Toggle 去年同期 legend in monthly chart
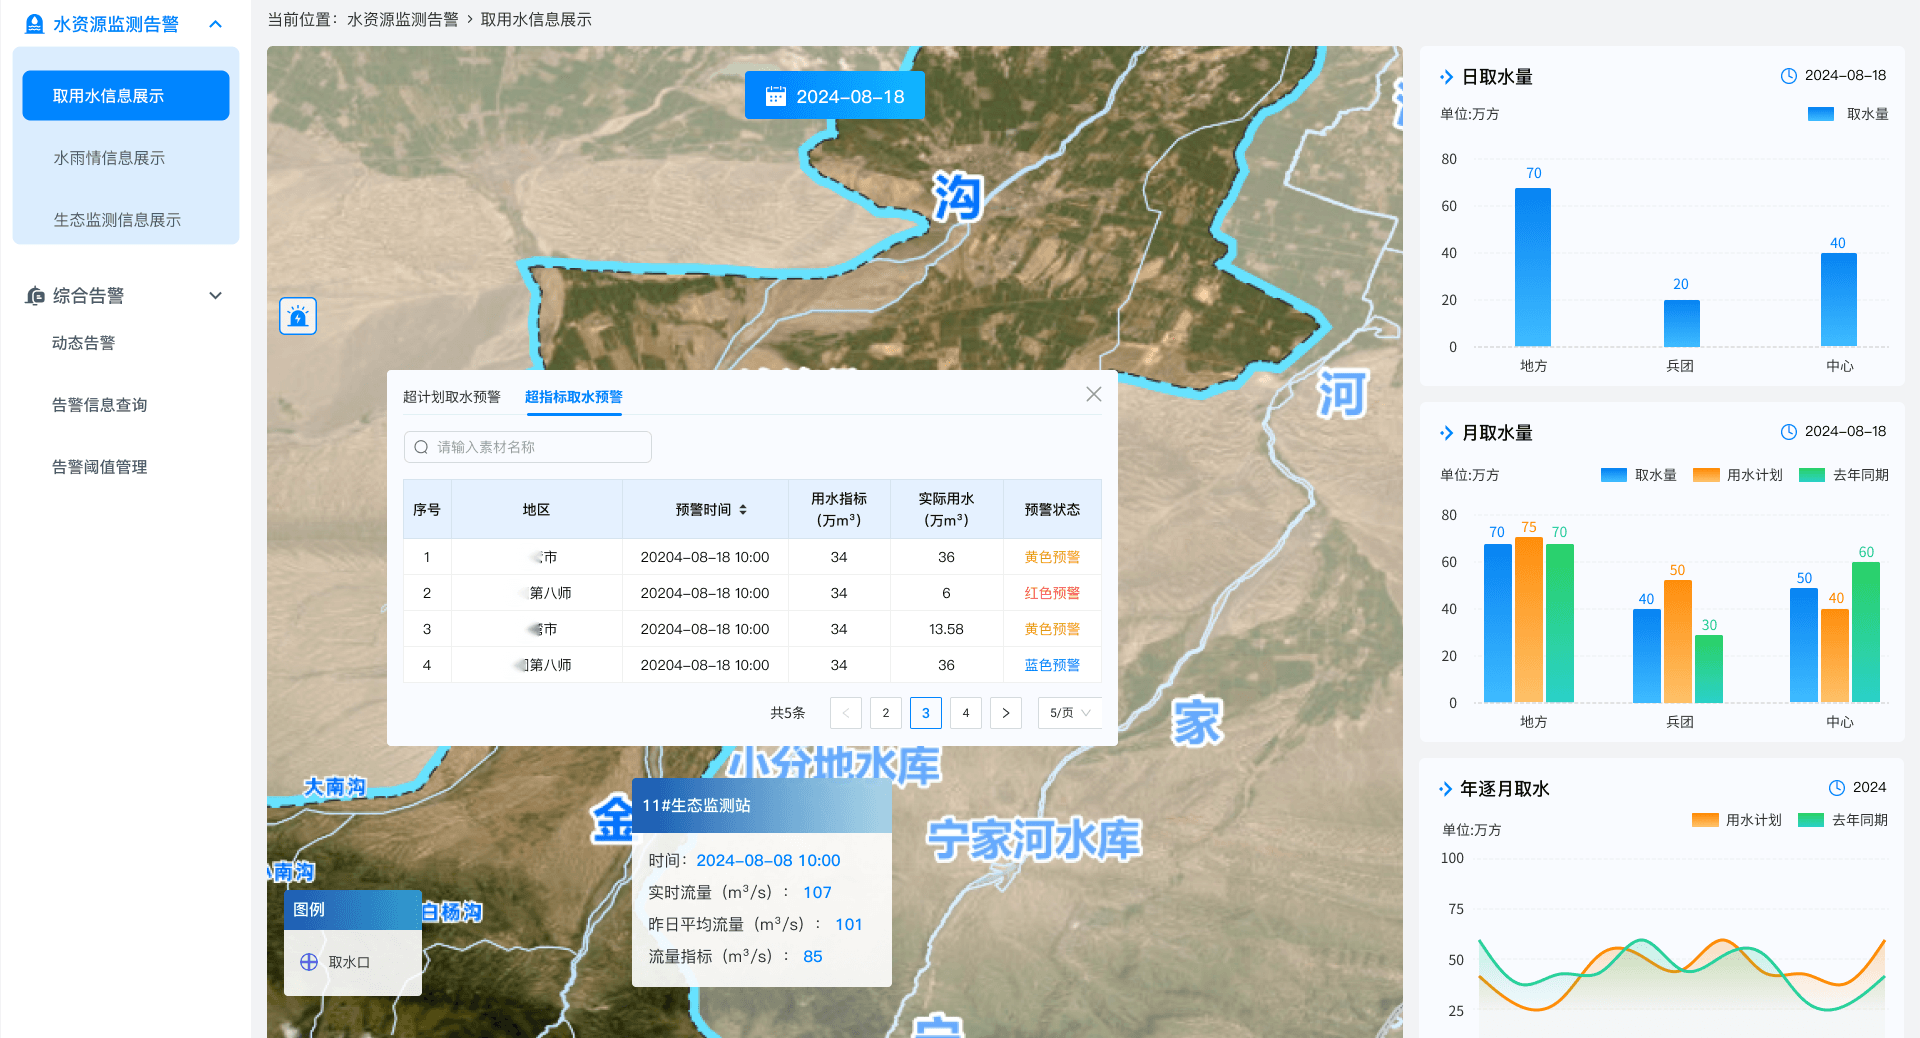Screen dimensions: 1920x1038 [x=1844, y=475]
